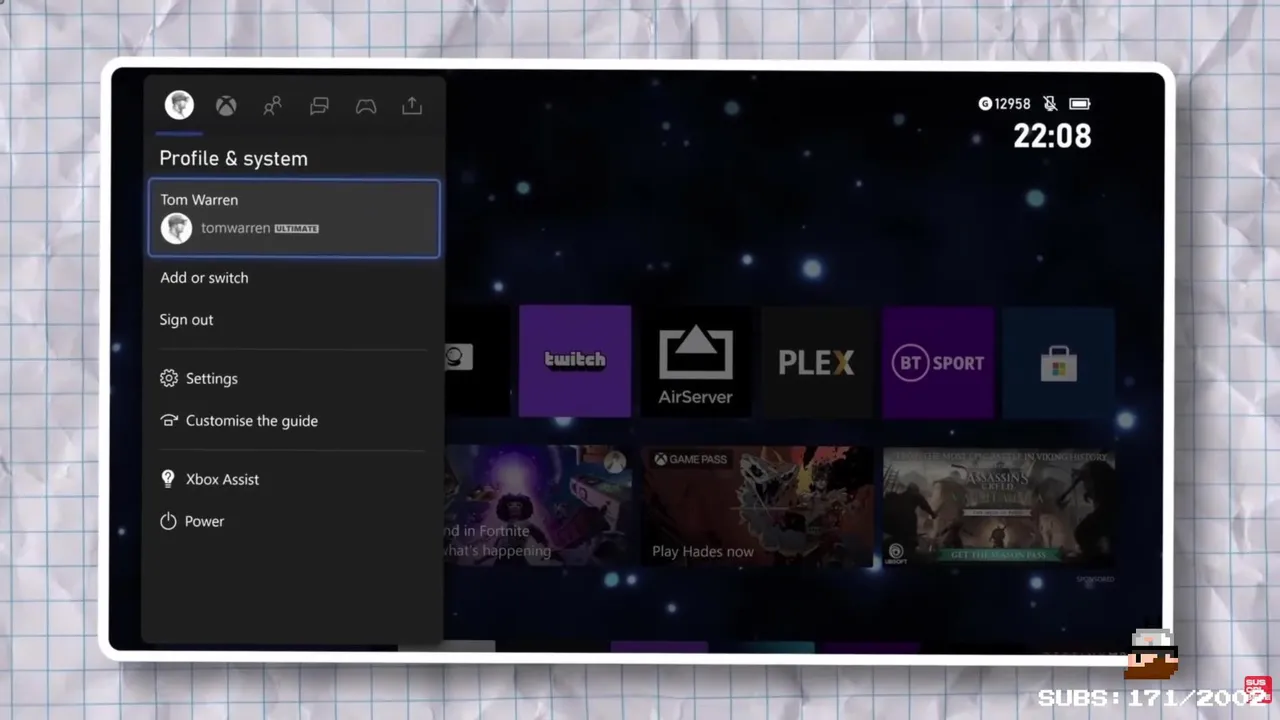
Task: Click the Xbox Assist lightbulb icon
Action: click(x=168, y=479)
